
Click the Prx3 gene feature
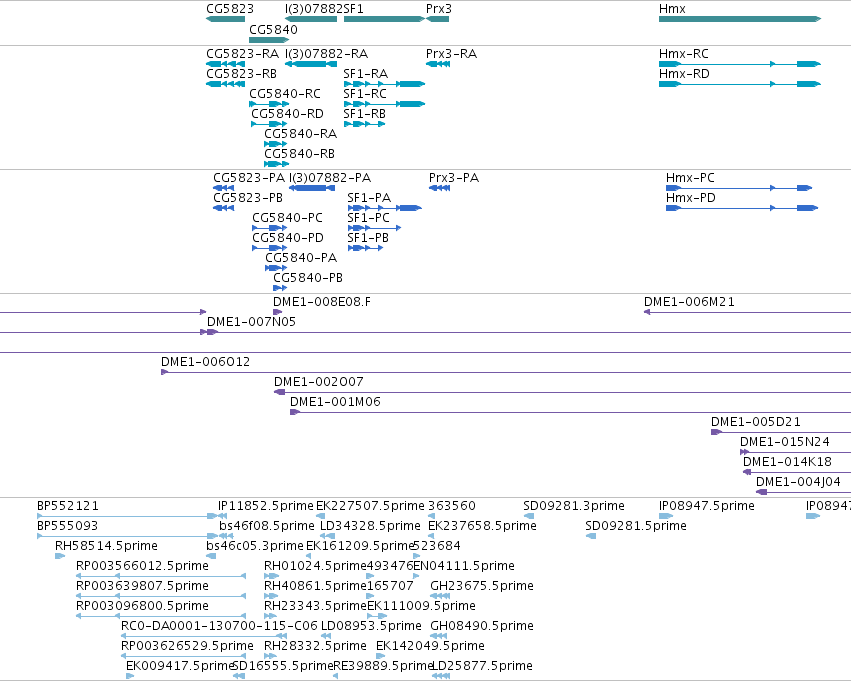click(437, 19)
